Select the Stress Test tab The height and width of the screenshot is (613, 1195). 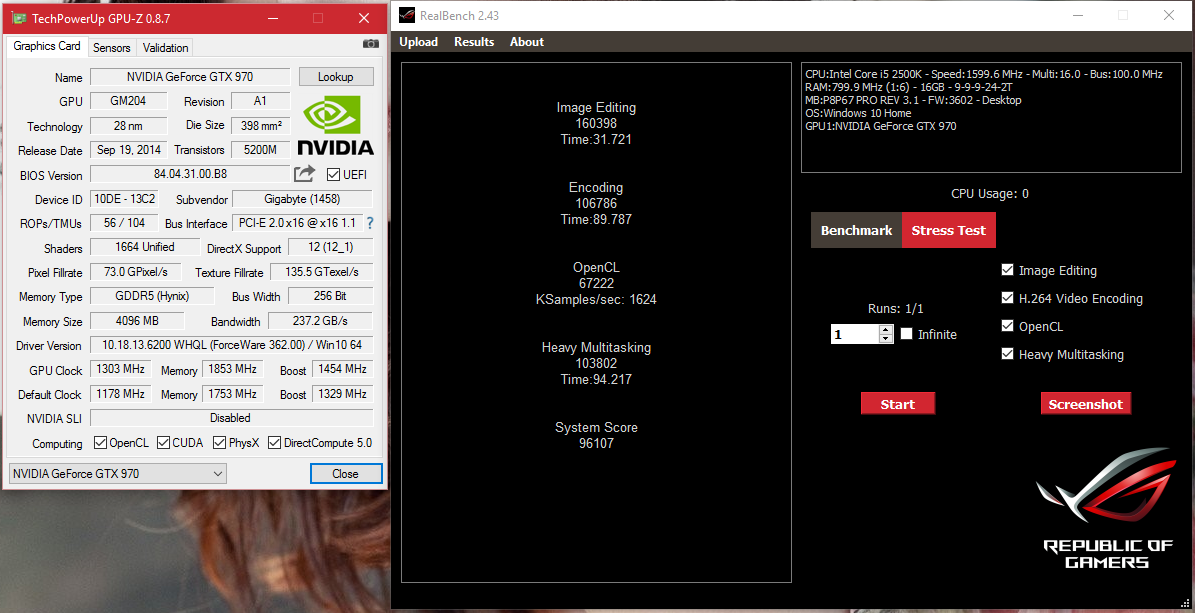pyautogui.click(x=948, y=230)
